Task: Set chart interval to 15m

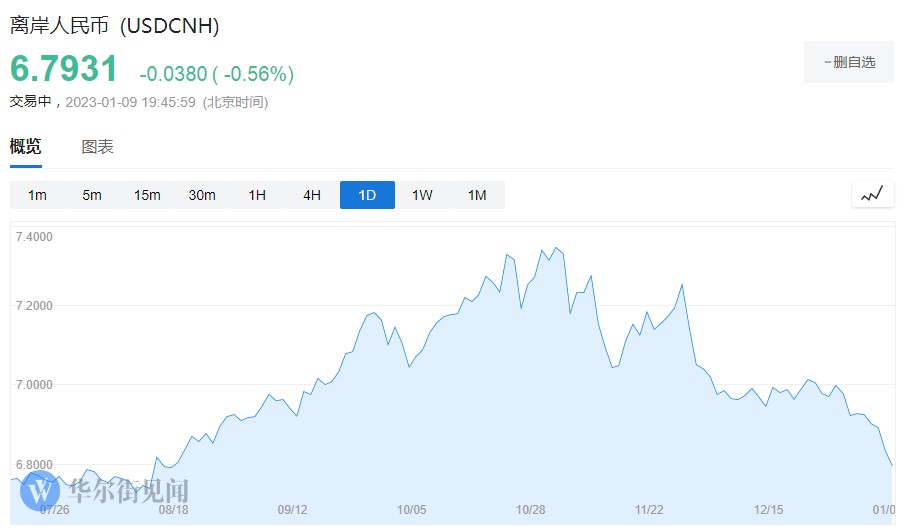Action: [147, 195]
